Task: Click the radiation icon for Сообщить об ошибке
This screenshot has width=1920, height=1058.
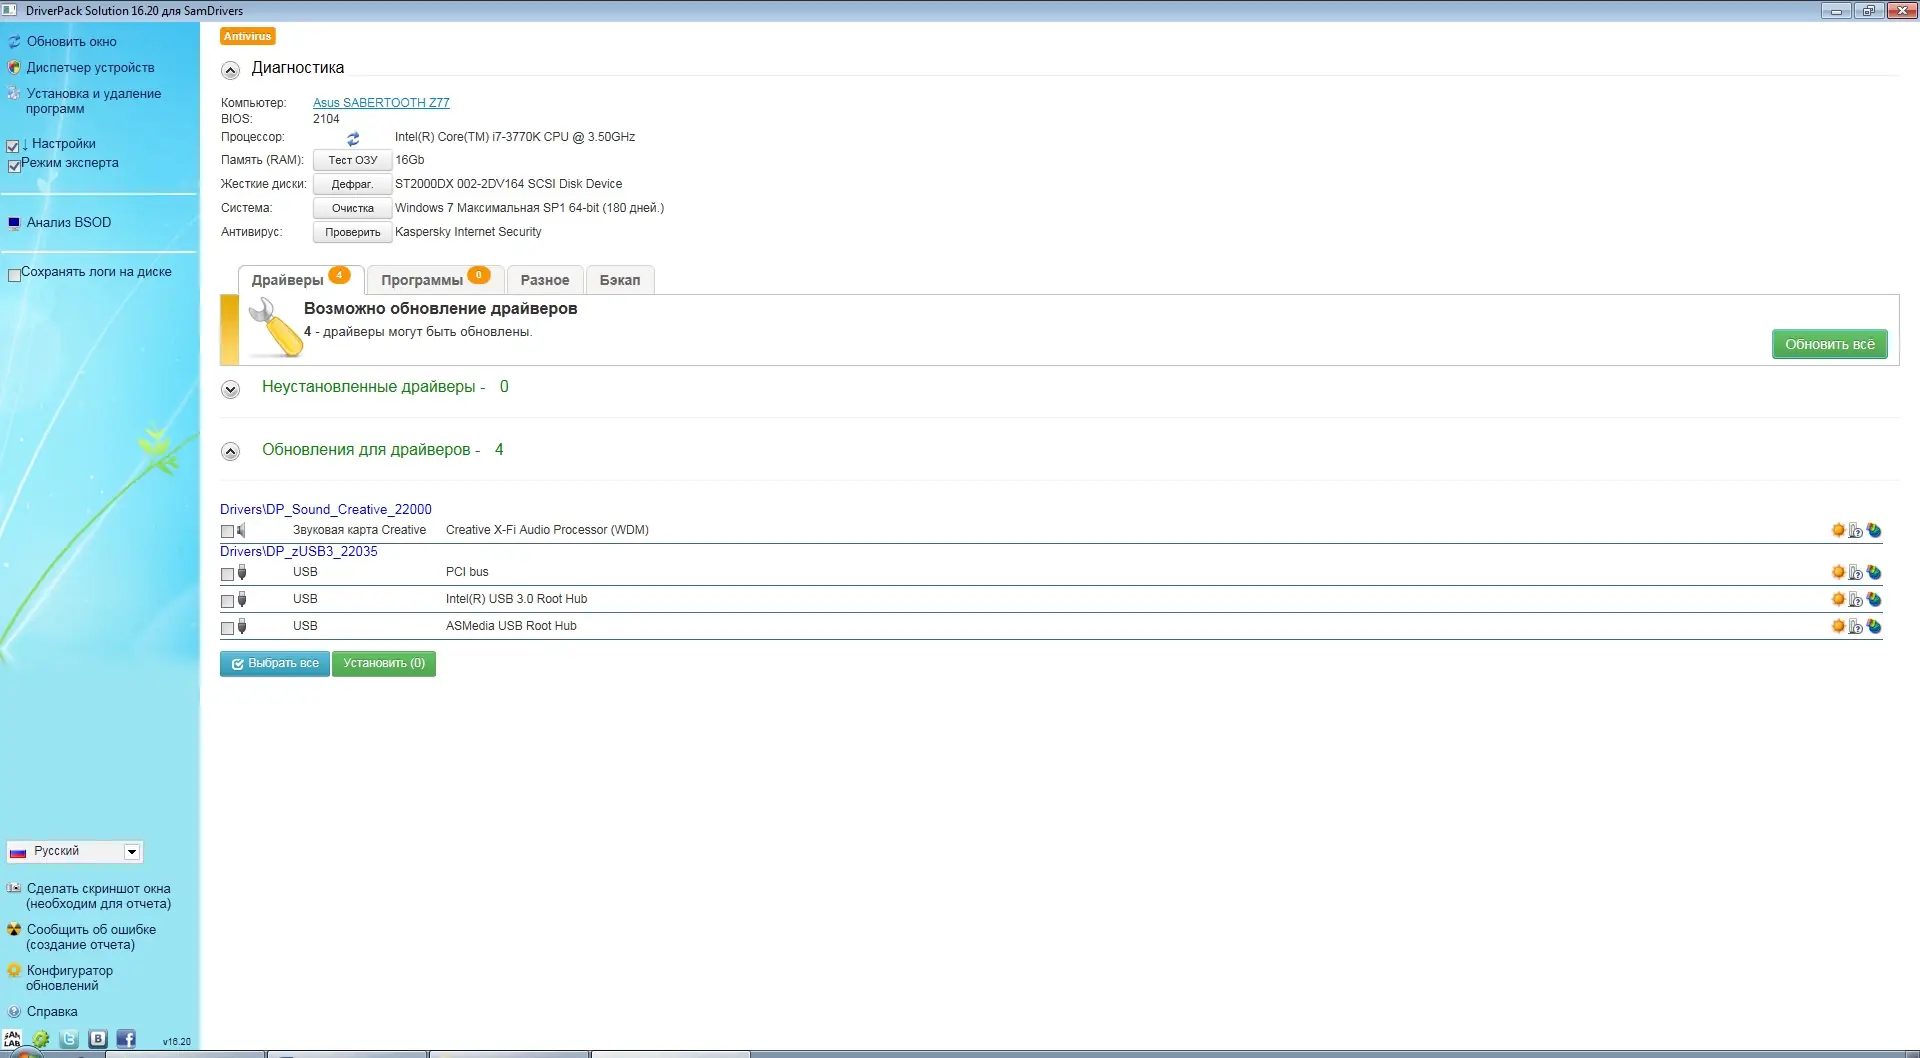Action: 14,929
